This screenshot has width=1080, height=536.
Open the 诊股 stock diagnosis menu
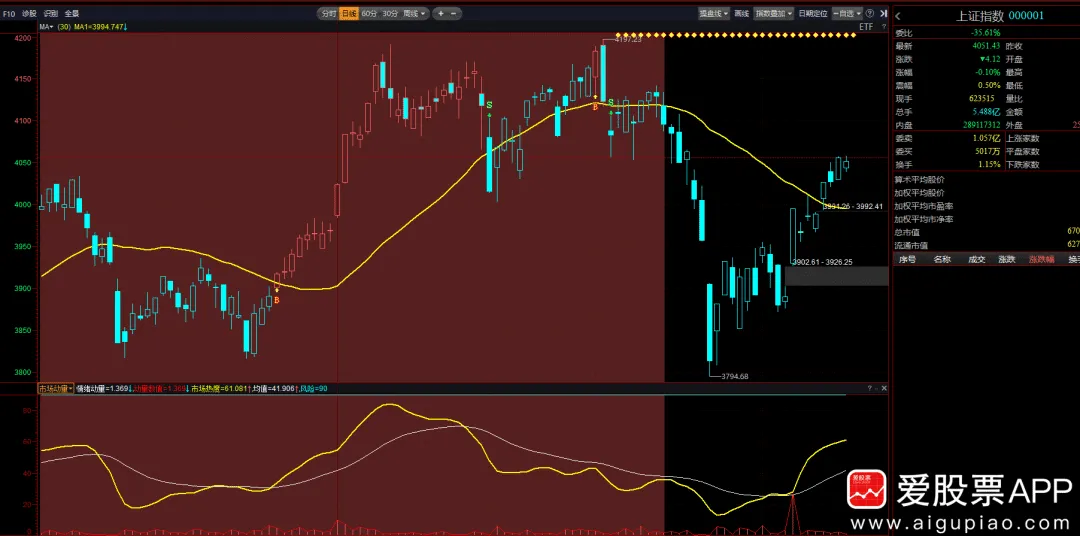pos(29,13)
